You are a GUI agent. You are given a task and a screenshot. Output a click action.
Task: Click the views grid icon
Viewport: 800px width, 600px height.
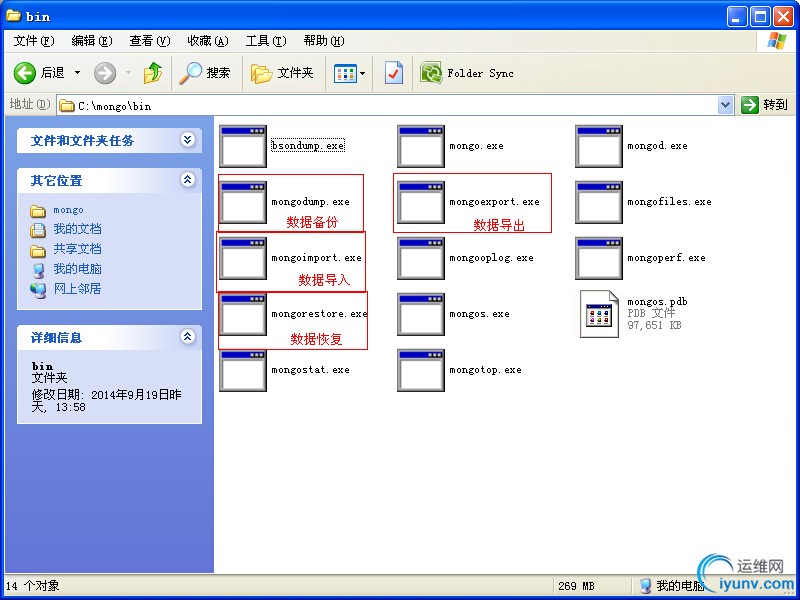345,73
